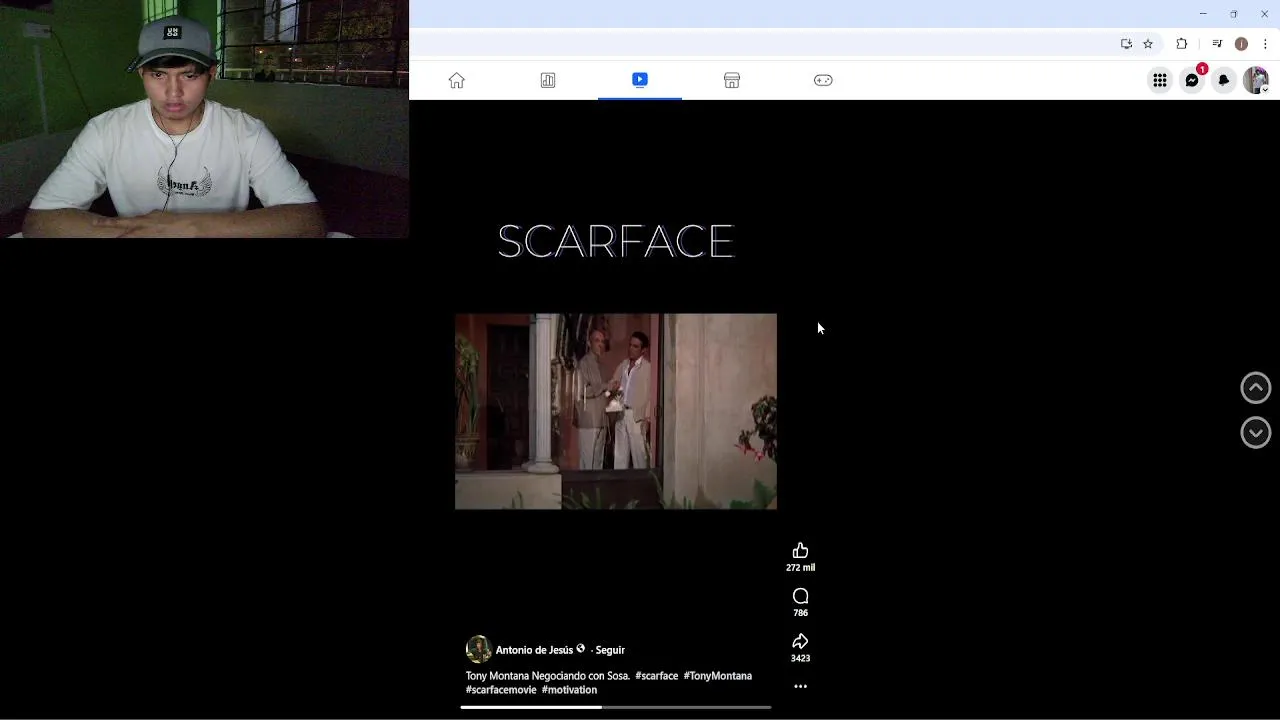Bookmark this page with the star icon
1280x720 pixels.
tap(1148, 44)
